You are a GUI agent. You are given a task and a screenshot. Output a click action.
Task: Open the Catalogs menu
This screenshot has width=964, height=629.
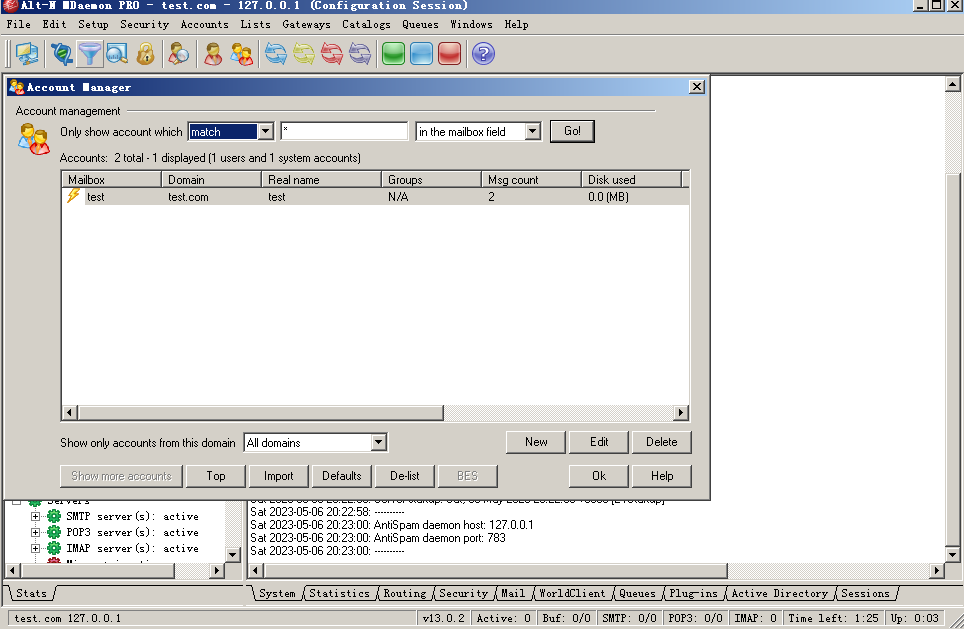[x=366, y=25]
